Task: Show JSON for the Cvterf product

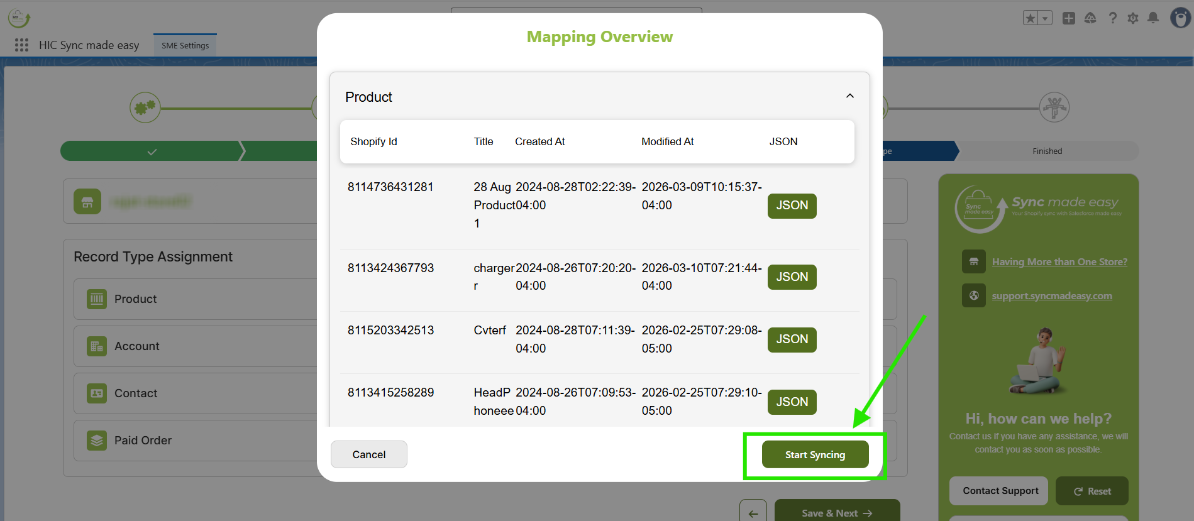Action: [792, 339]
